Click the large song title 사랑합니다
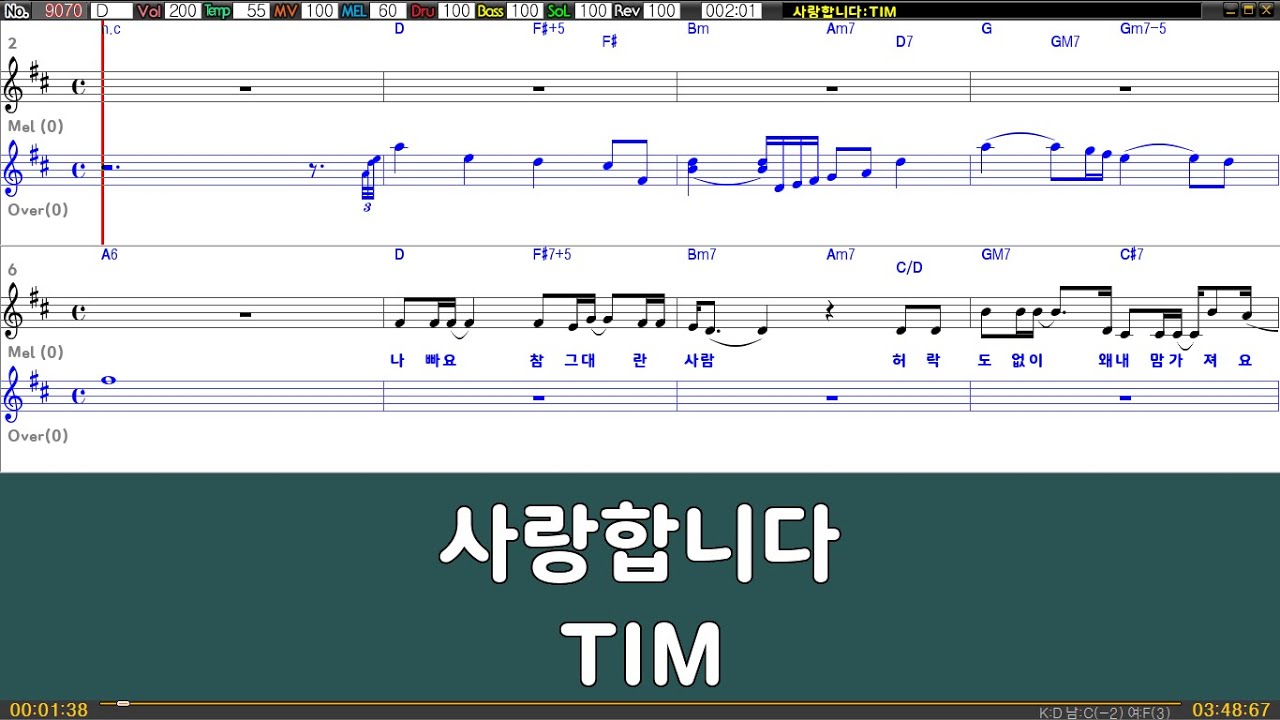1280x720 pixels. tap(639, 545)
